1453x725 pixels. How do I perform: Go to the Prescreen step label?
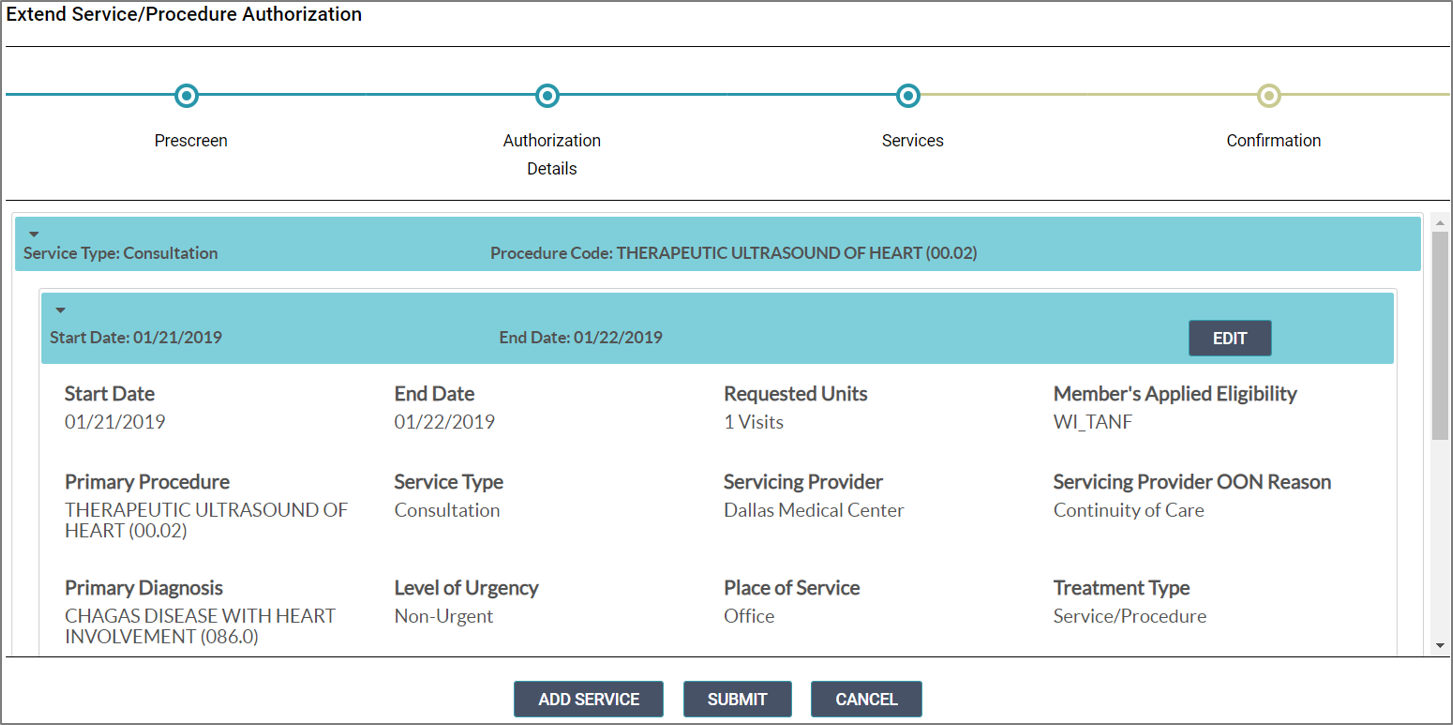[191, 141]
